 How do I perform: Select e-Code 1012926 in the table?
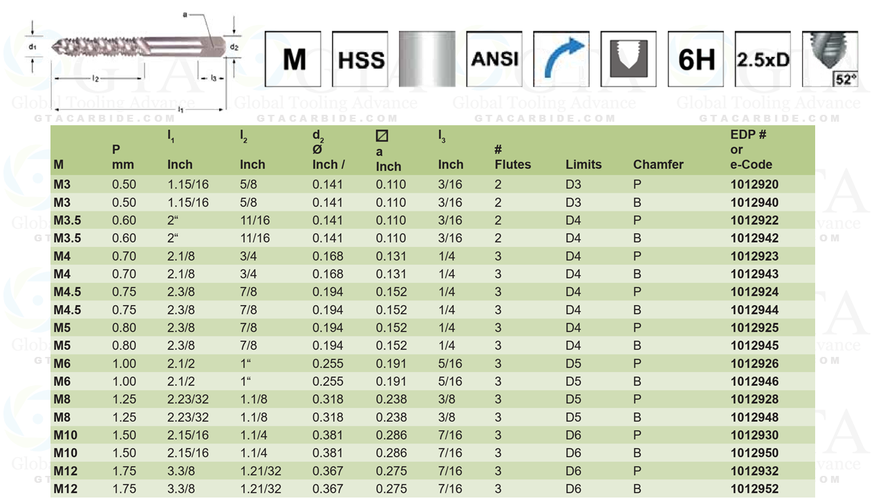pyautogui.click(x=754, y=364)
